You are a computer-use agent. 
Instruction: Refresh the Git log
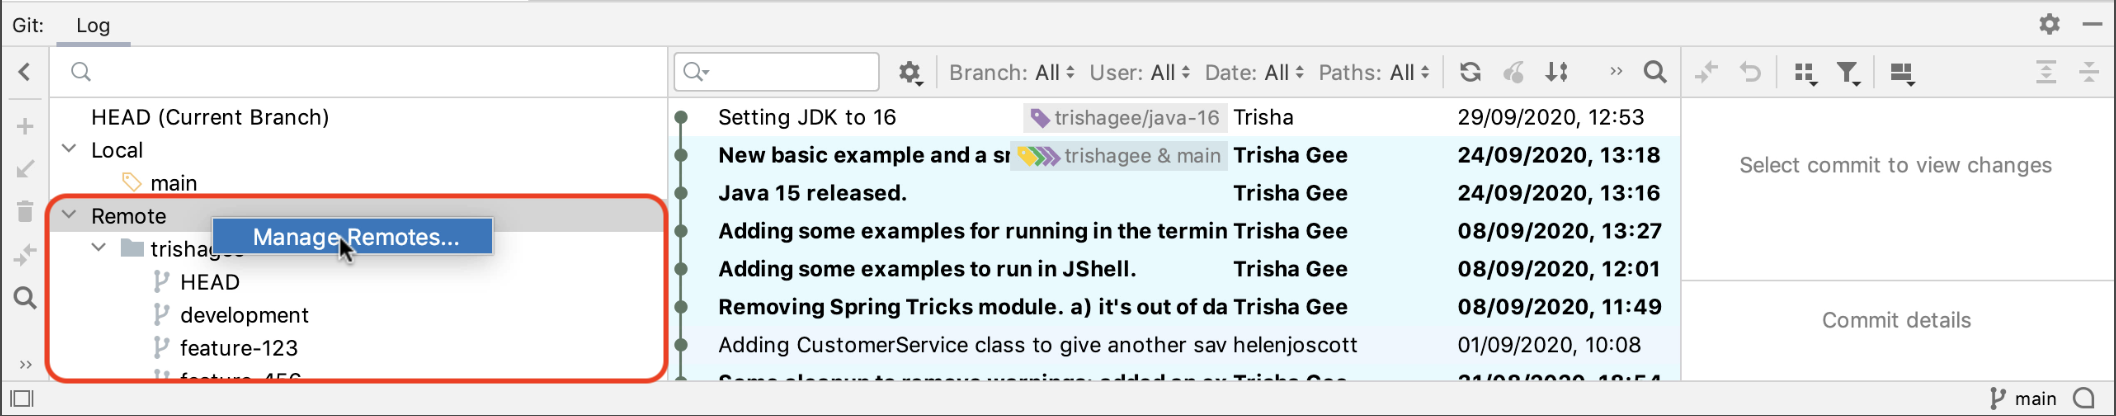pos(1469,72)
